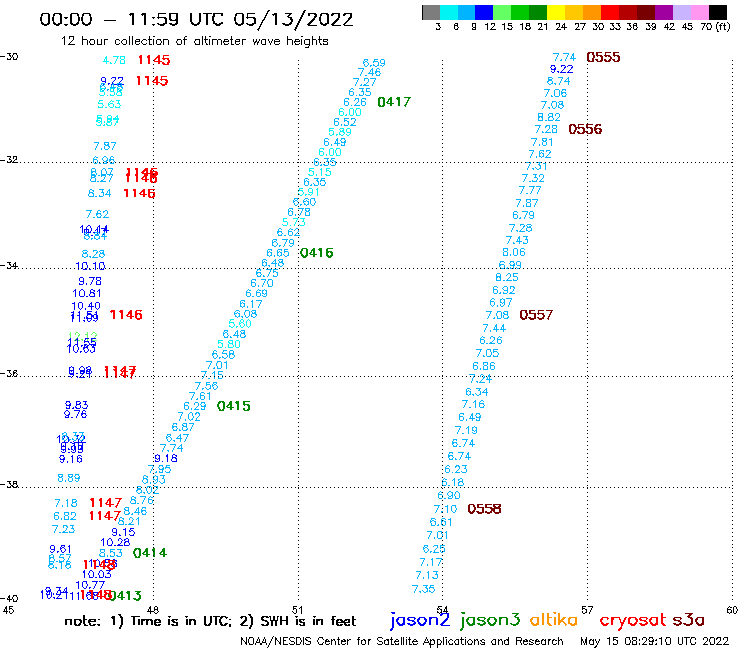Image resolution: width=740 pixels, height=650 pixels.
Task: Select the subtitle '12 hour collection of altimeter wave heights'
Action: coord(194,41)
